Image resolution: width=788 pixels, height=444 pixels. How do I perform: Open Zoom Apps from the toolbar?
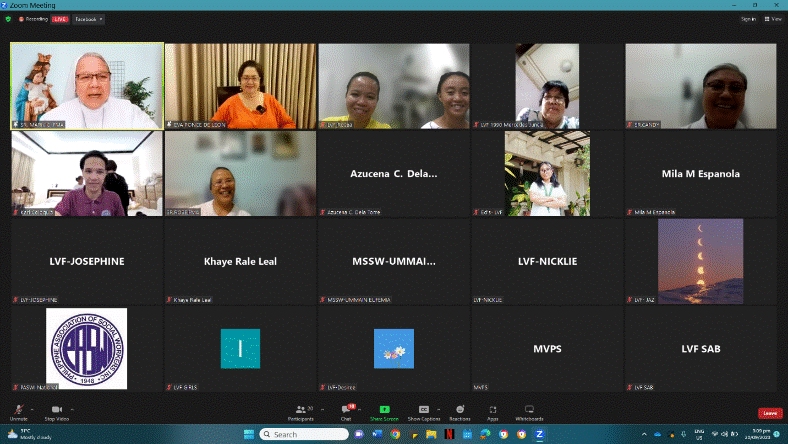[x=492, y=410]
